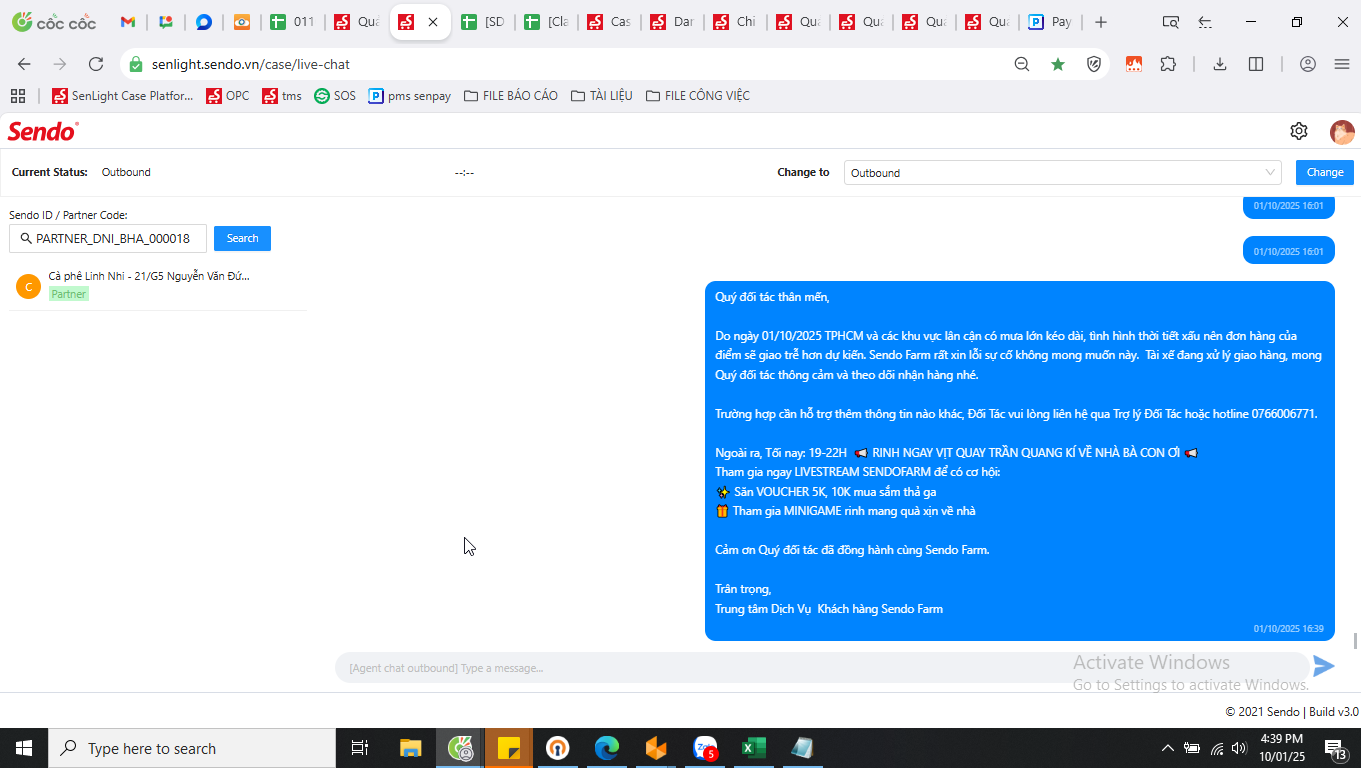Open the new tab plus button

click(1101, 22)
